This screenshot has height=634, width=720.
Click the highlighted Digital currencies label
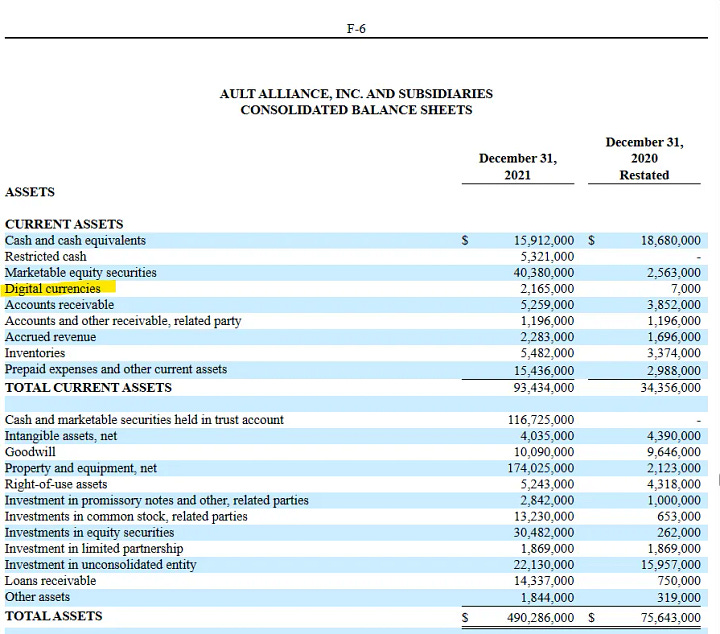pyautogui.click(x=53, y=289)
